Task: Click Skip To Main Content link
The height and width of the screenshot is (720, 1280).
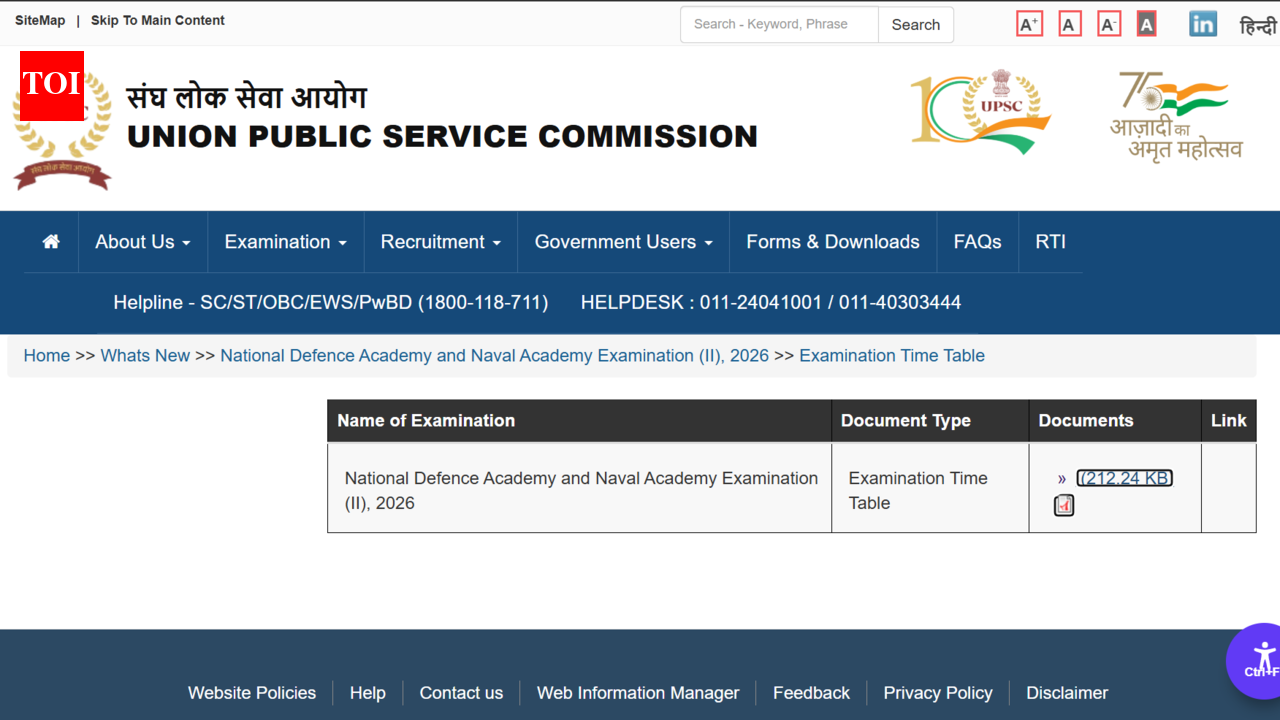Action: click(158, 20)
